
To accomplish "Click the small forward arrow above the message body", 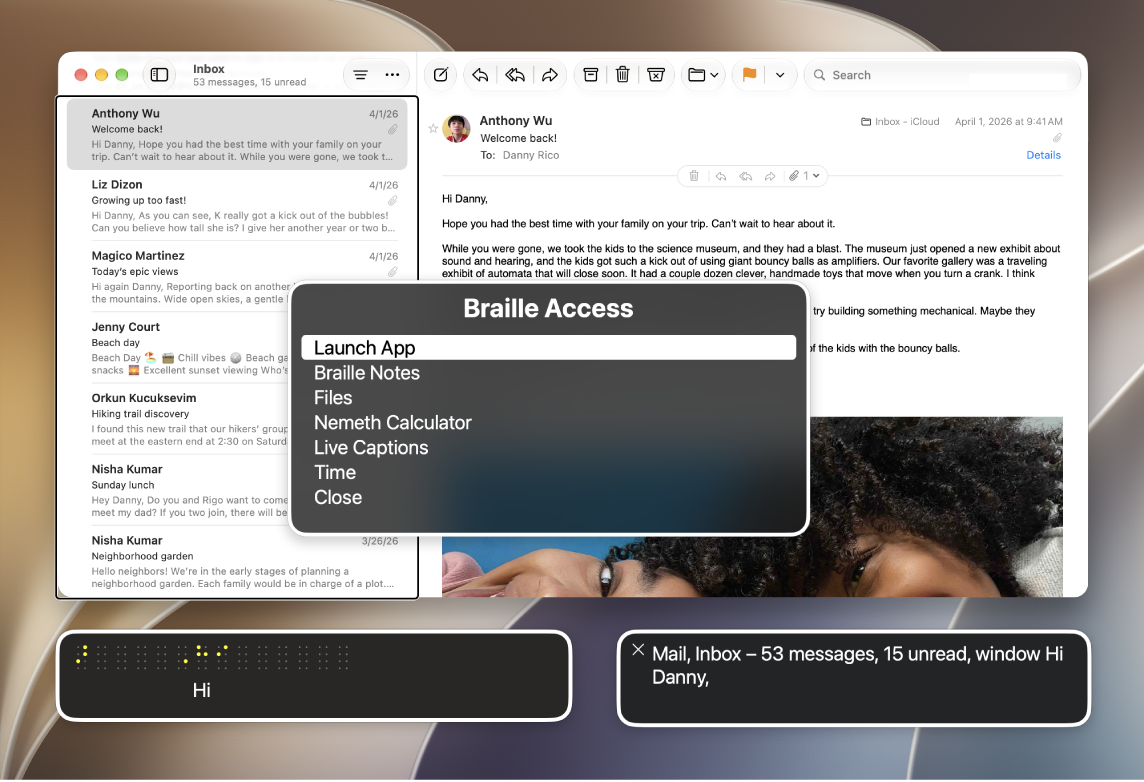I will point(770,176).
